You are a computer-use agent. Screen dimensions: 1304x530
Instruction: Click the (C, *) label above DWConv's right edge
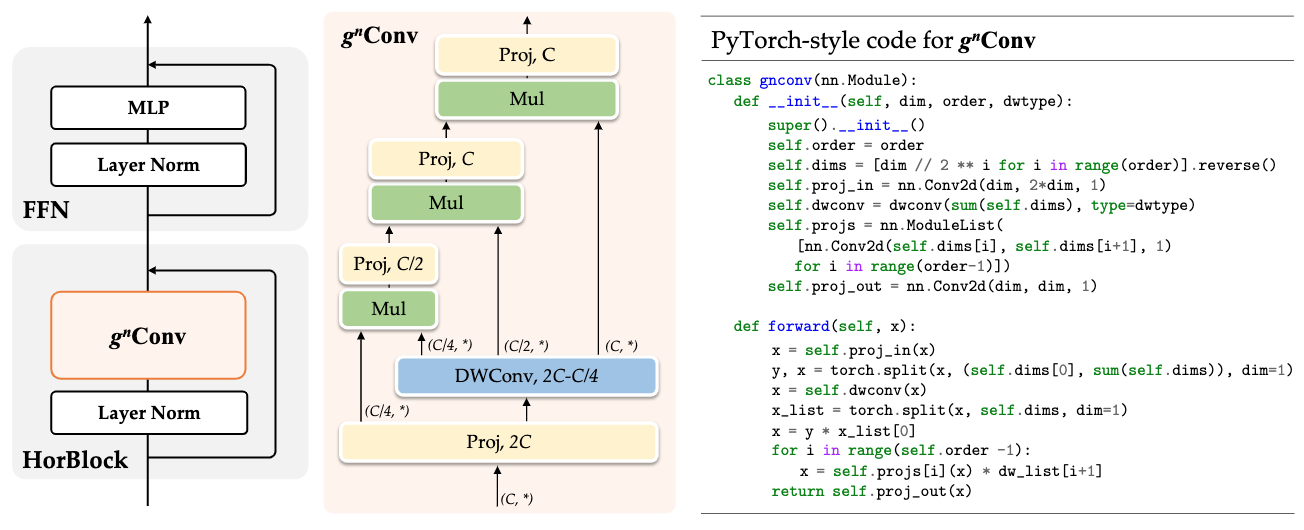tap(623, 345)
